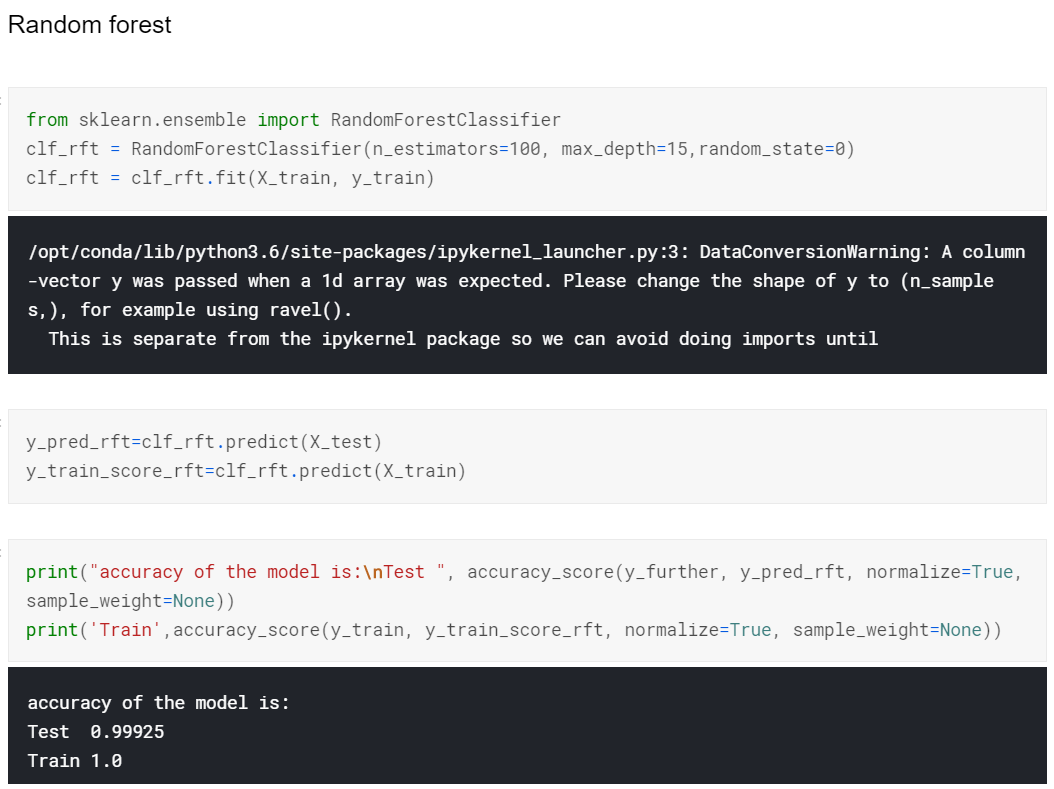The height and width of the screenshot is (789, 1054).
Task: Select the Train 1.0 output line
Action: tap(75, 760)
